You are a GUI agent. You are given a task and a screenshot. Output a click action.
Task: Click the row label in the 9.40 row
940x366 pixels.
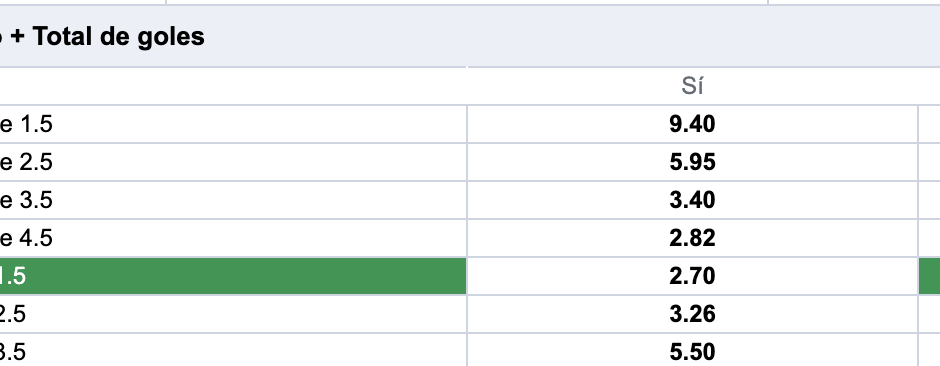pos(233,124)
